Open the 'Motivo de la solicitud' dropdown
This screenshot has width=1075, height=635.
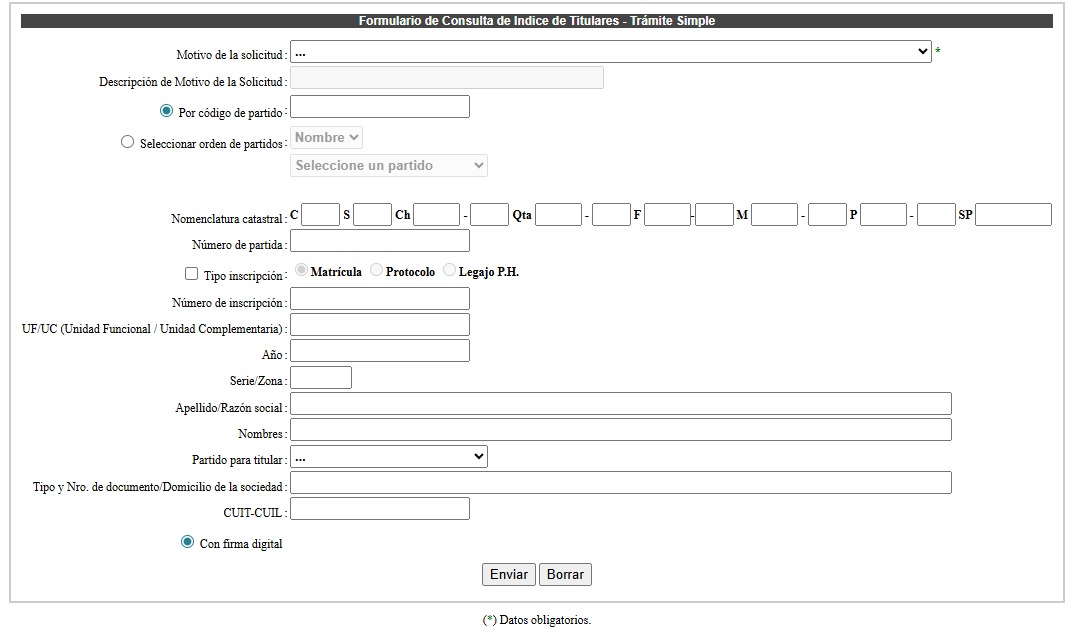pyautogui.click(x=610, y=52)
